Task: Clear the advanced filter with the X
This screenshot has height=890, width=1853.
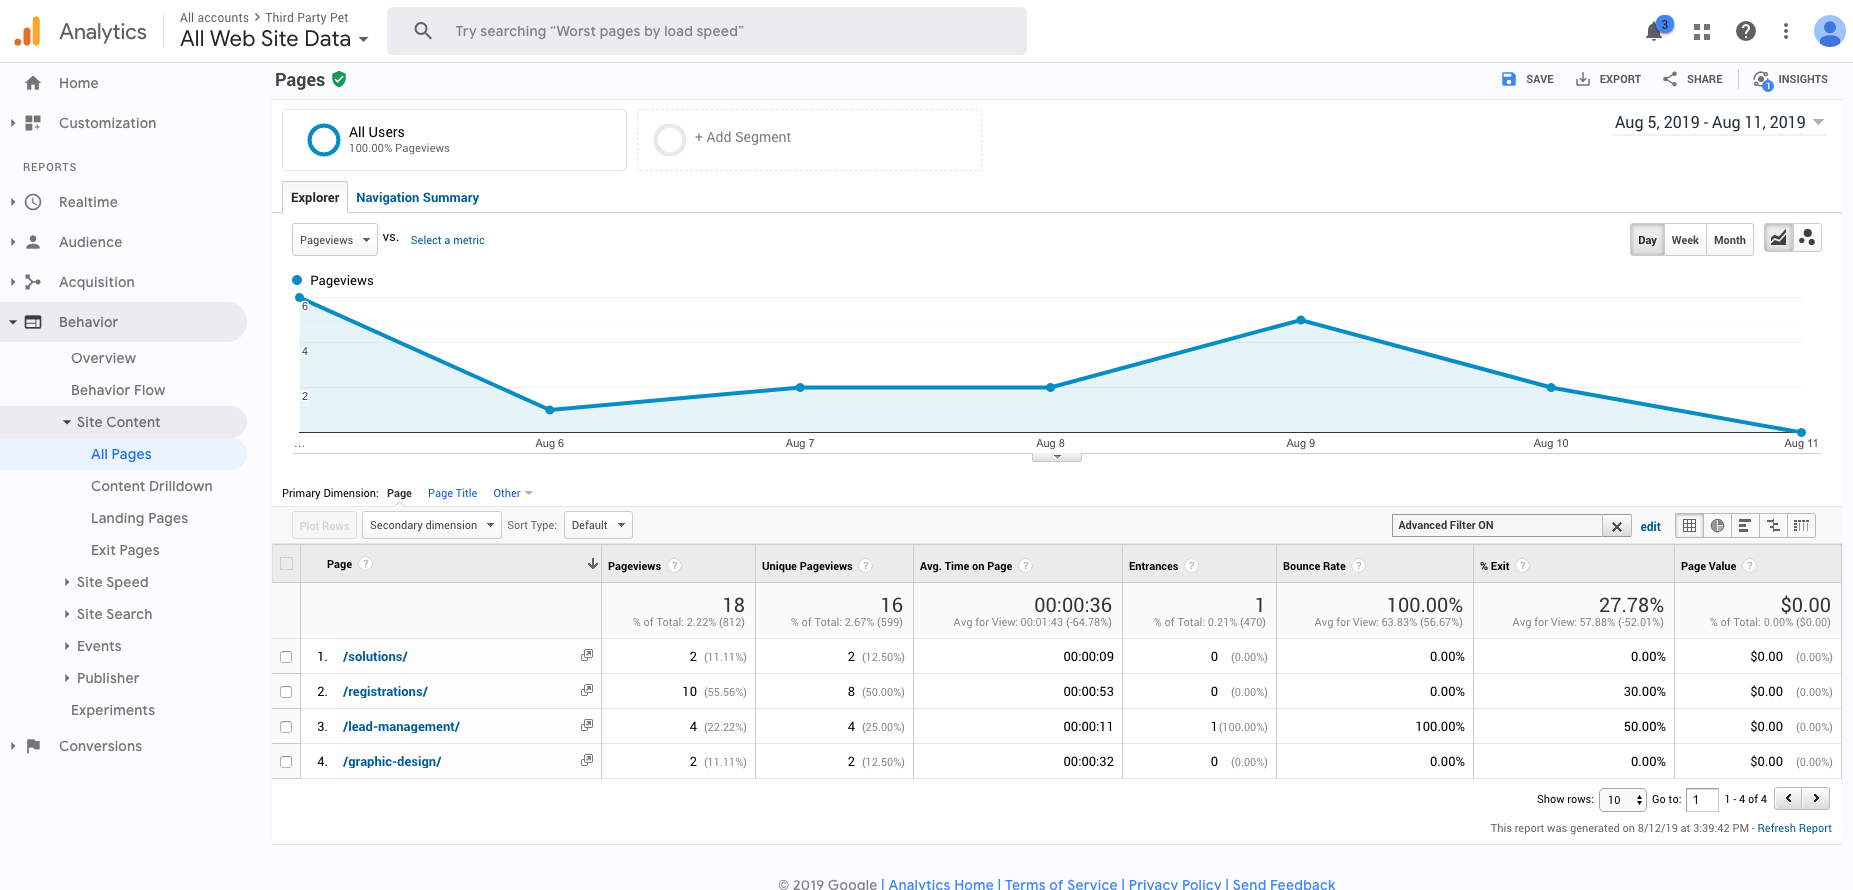Action: point(1617,527)
